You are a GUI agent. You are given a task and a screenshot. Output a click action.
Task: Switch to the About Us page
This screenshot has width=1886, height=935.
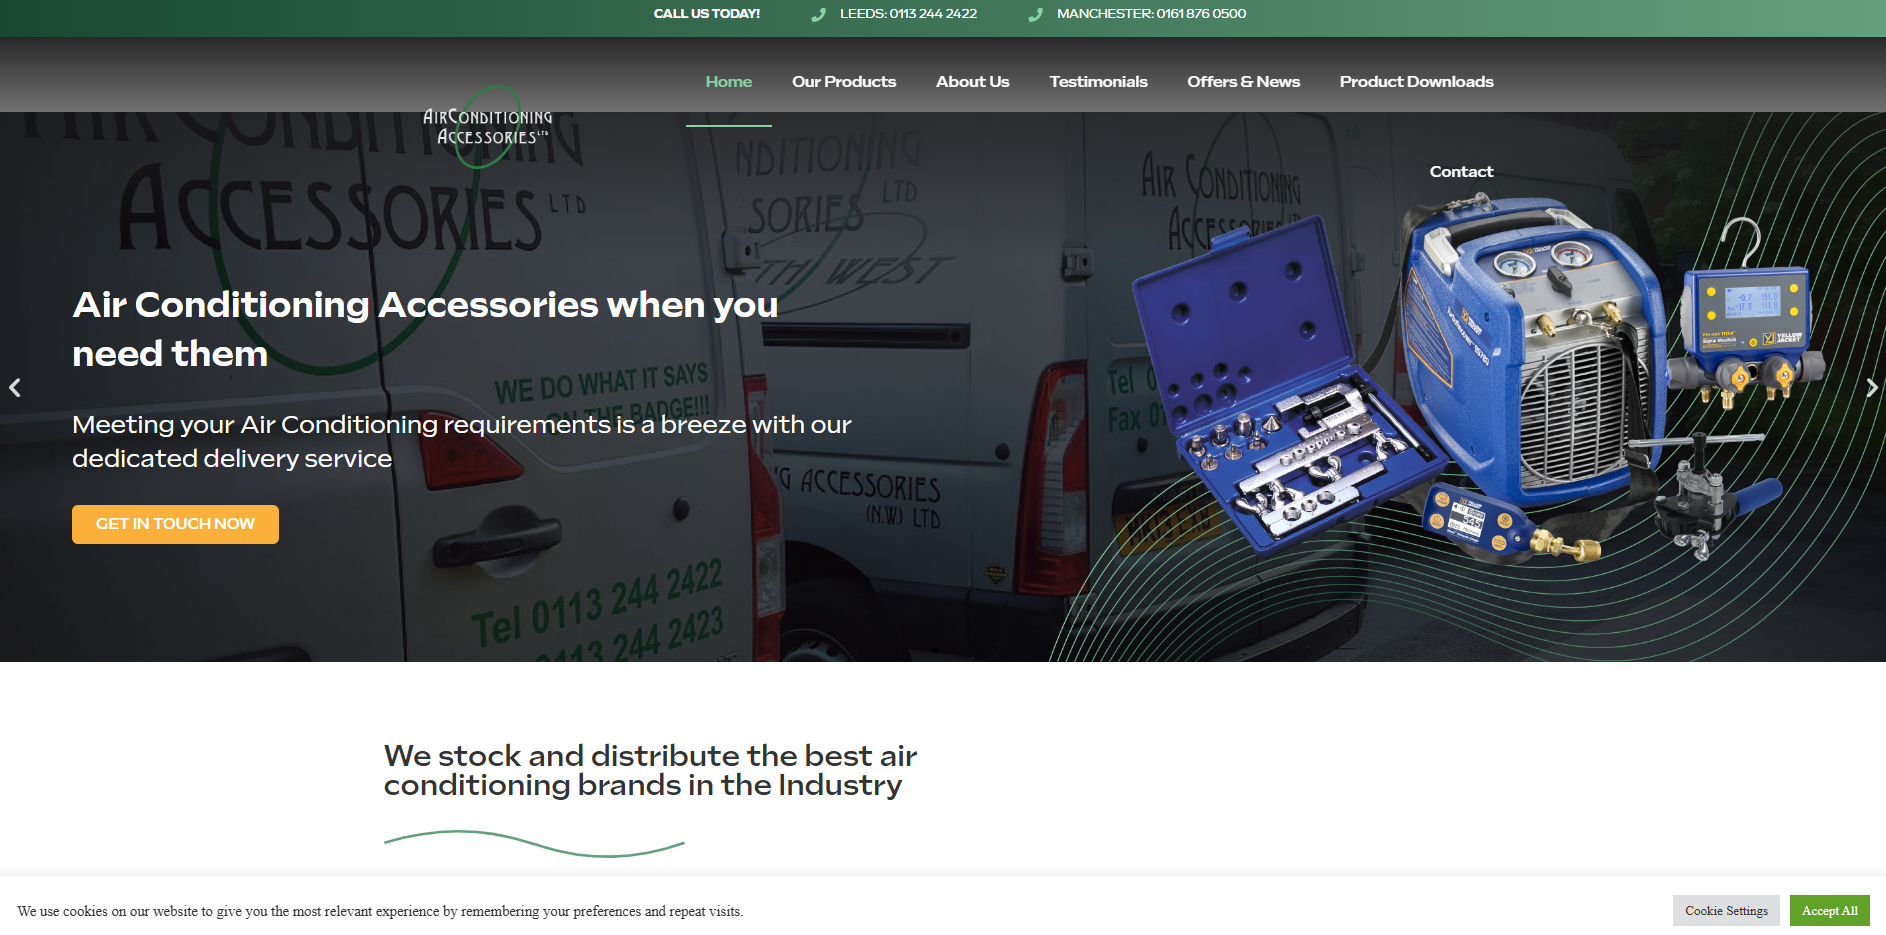pyautogui.click(x=972, y=82)
